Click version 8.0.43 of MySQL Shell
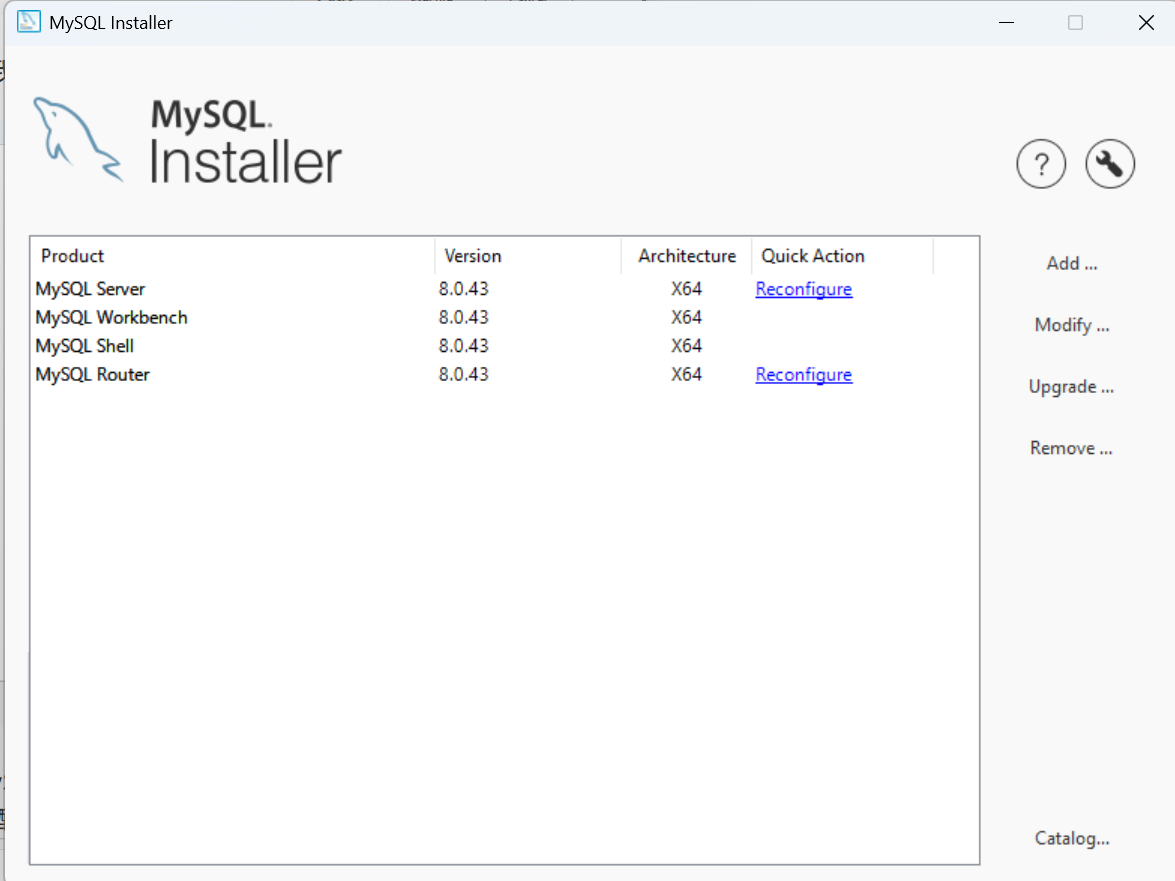Screen dimensions: 1175x881 pyautogui.click(x=463, y=346)
